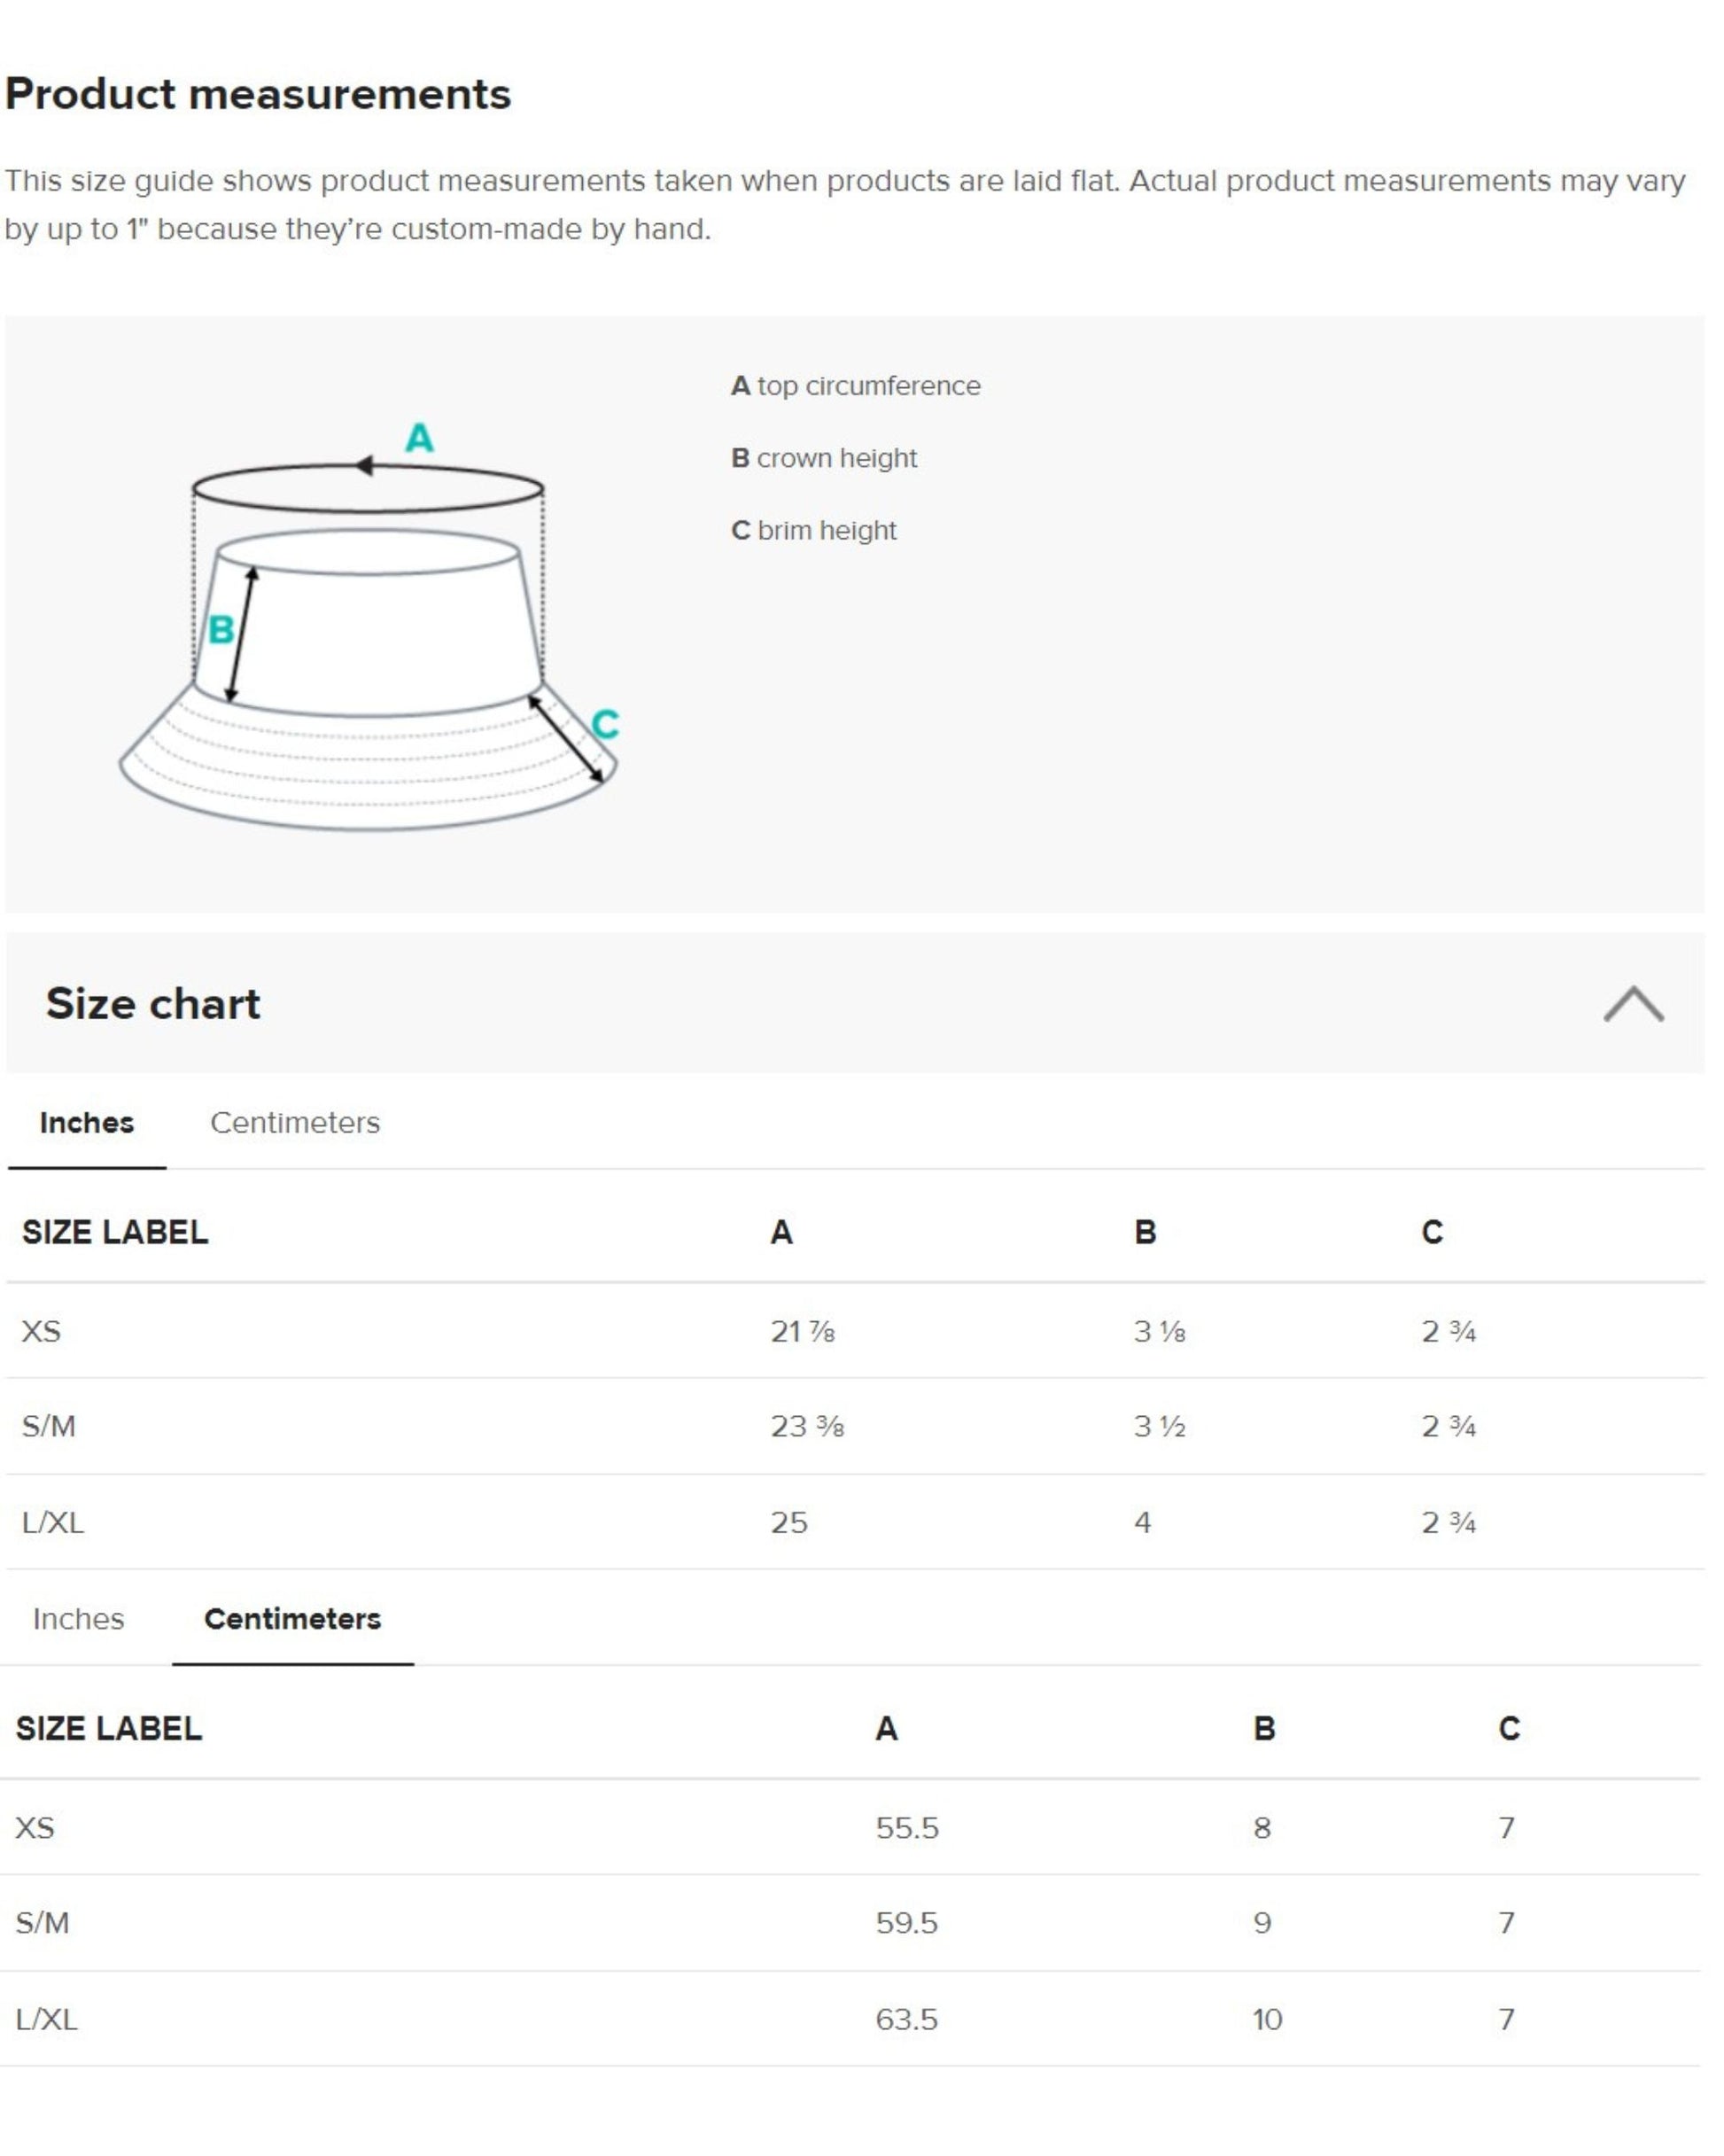
Task: Select the bold, underlined Centimeters tab
Action: point(292,1619)
